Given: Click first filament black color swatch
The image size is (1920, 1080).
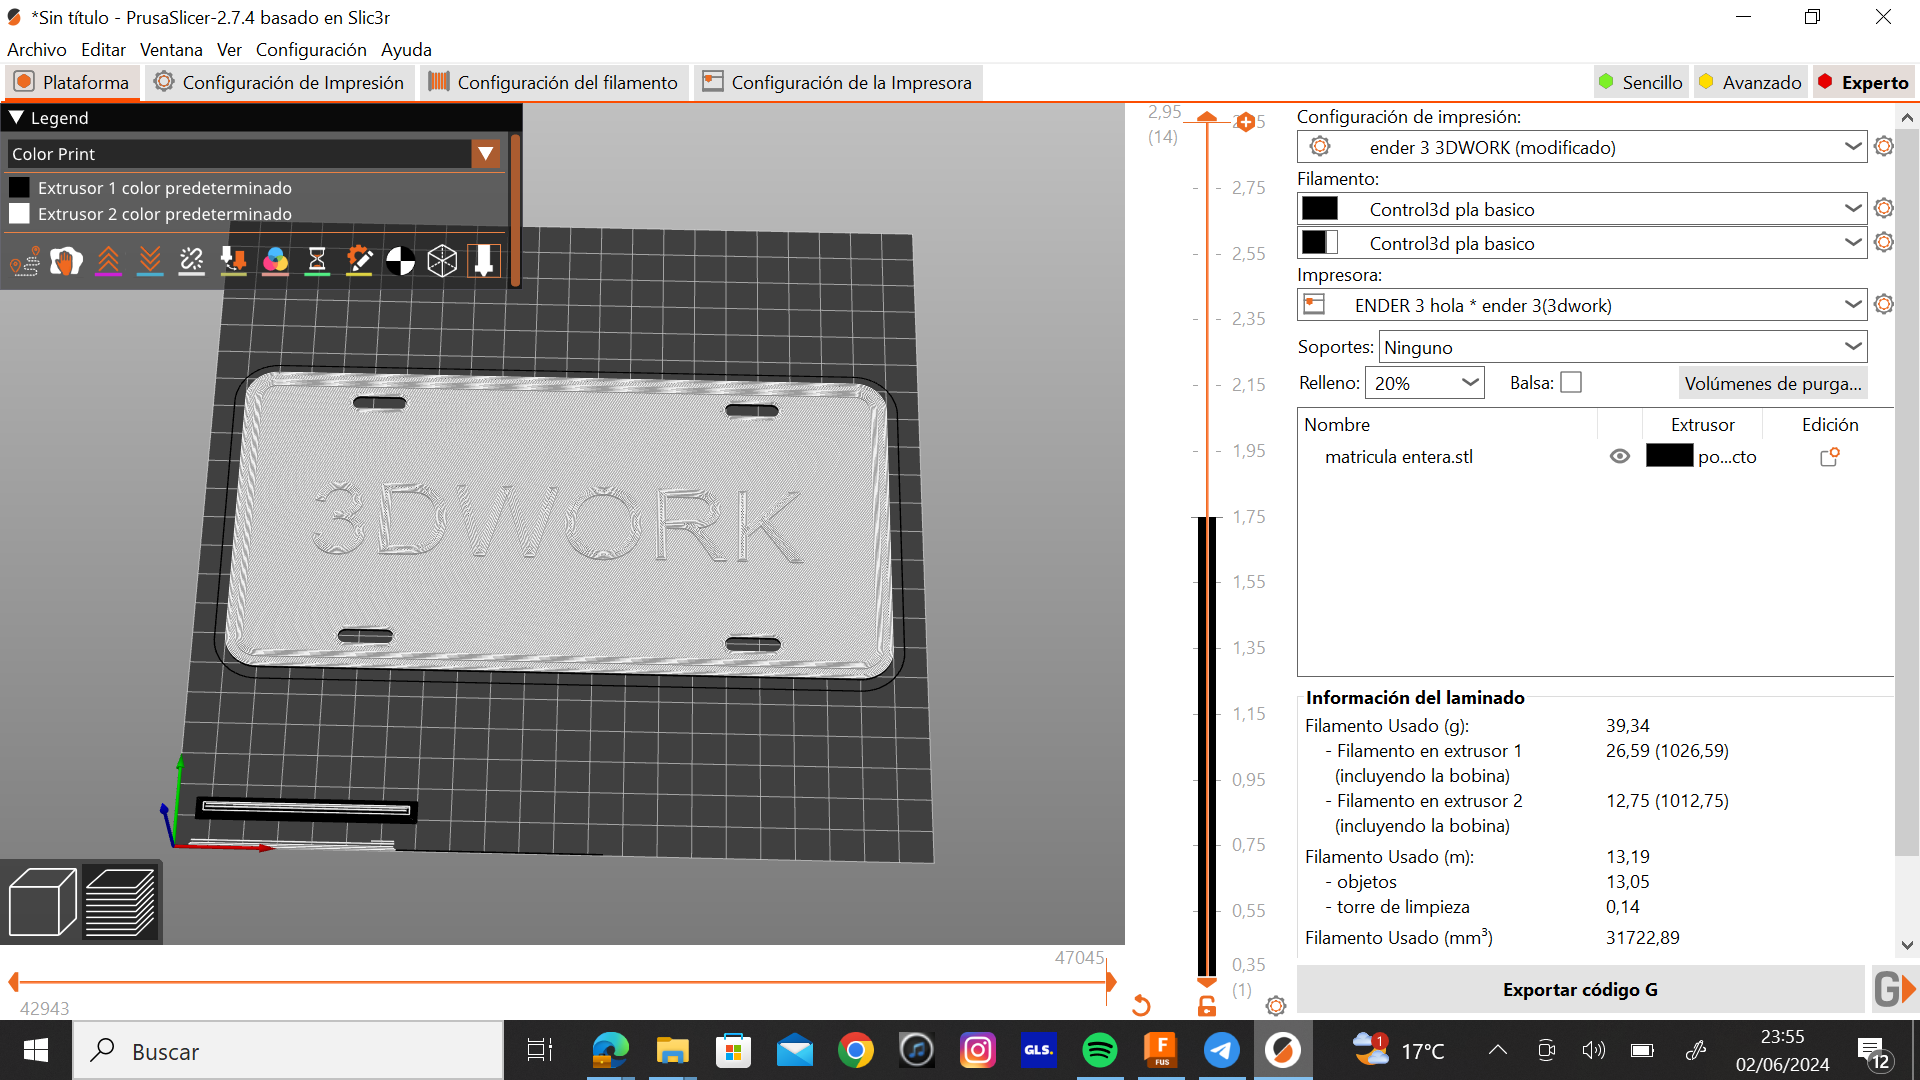Looking at the screenshot, I should (x=1320, y=209).
